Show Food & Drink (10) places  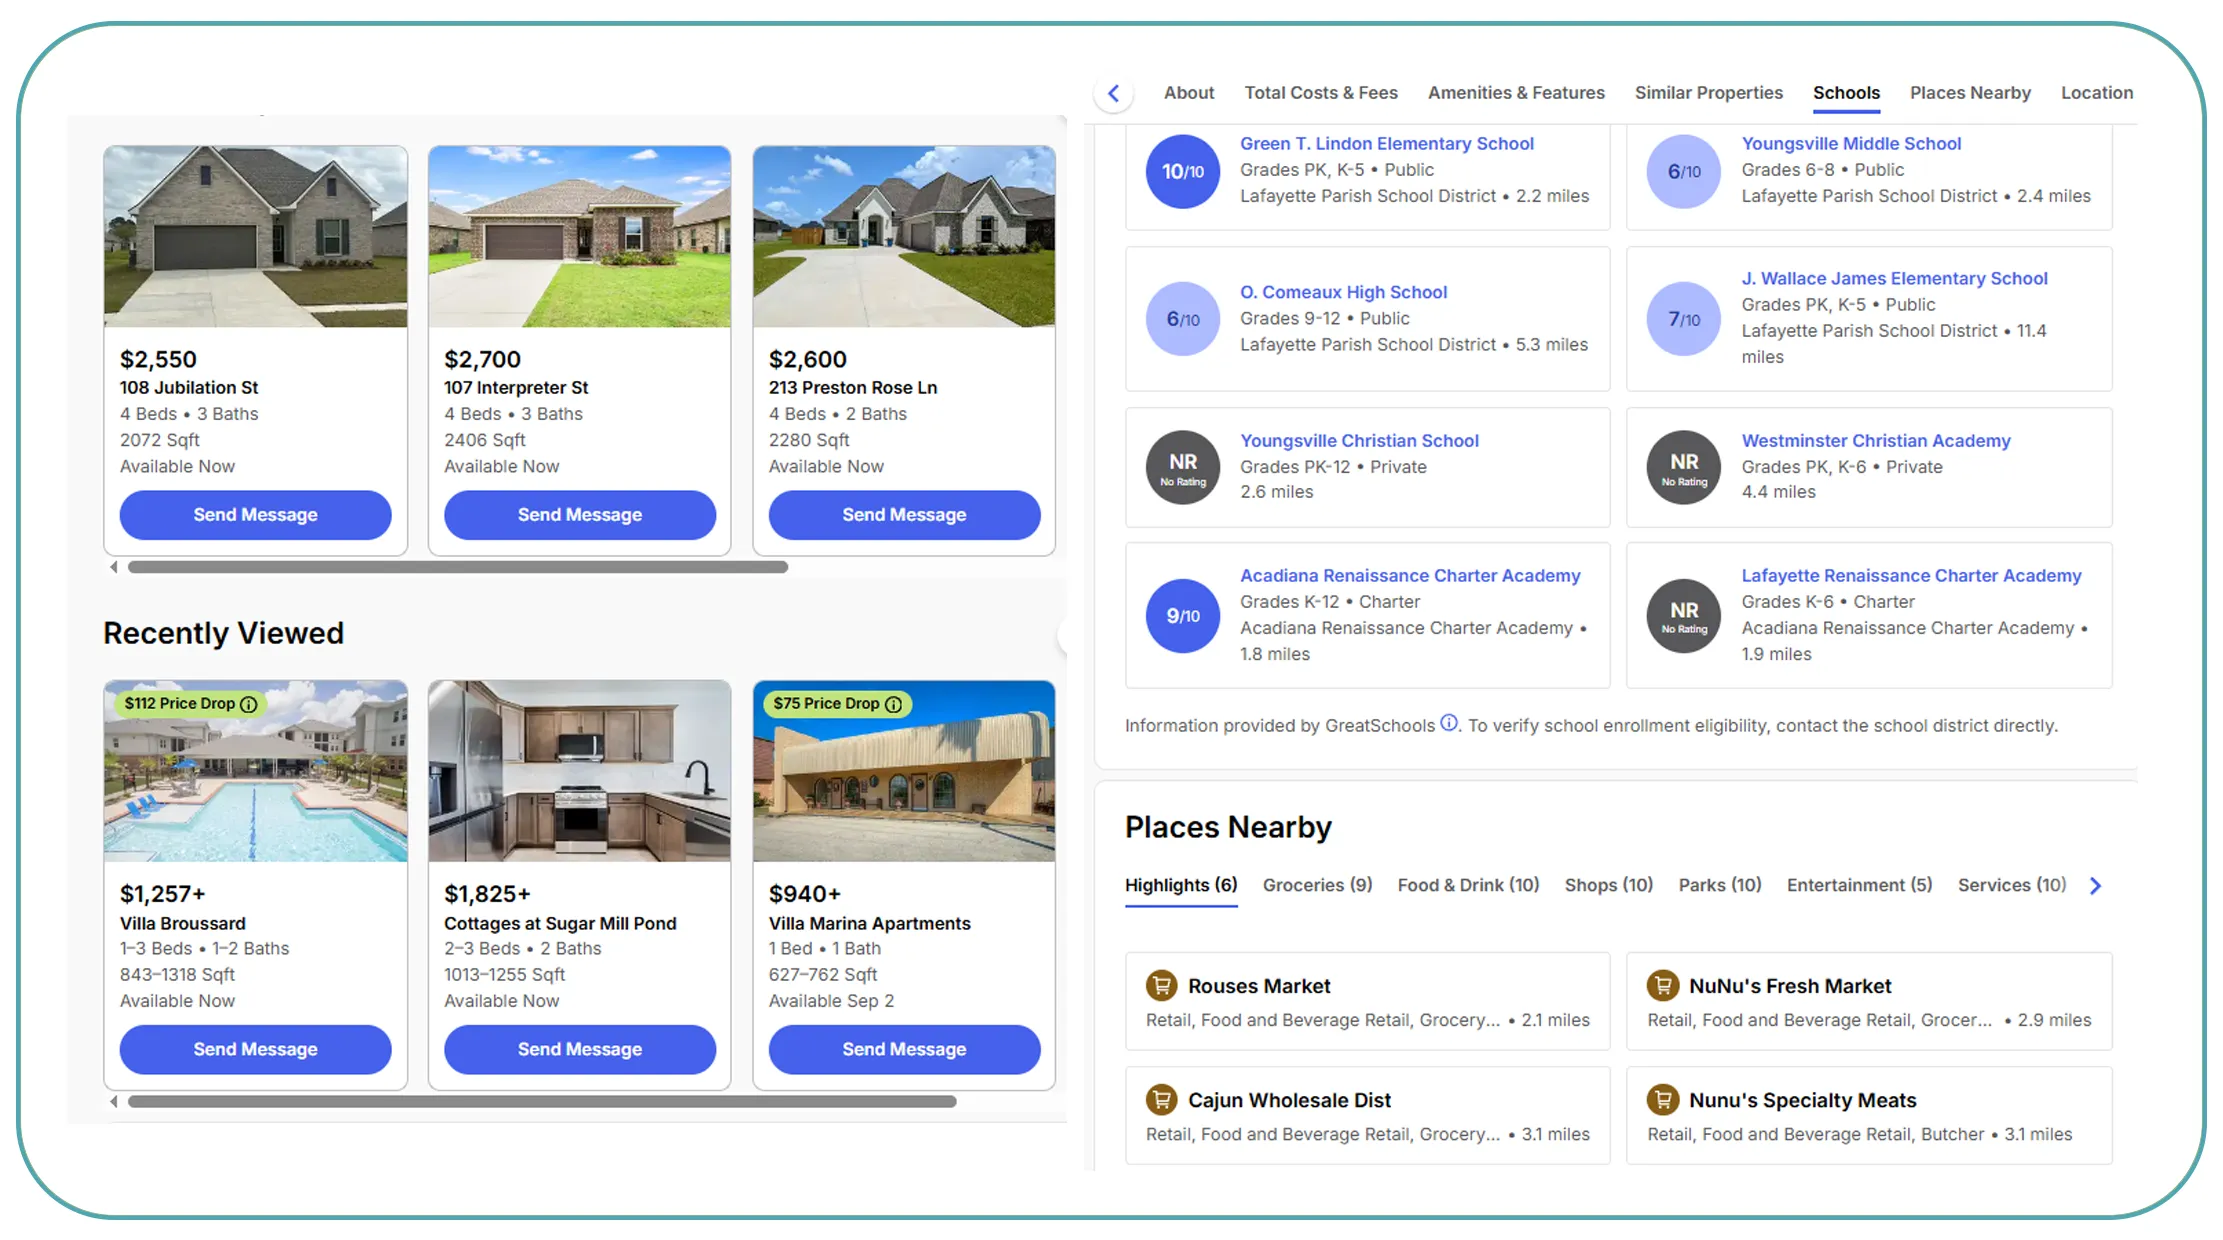point(1468,885)
